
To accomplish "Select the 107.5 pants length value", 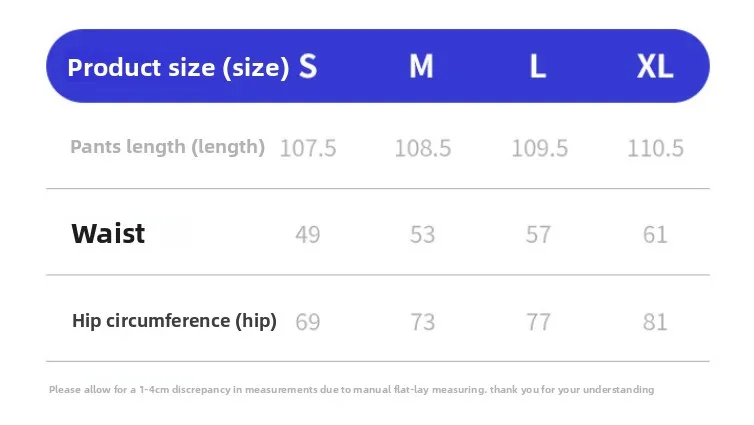I will [308, 148].
